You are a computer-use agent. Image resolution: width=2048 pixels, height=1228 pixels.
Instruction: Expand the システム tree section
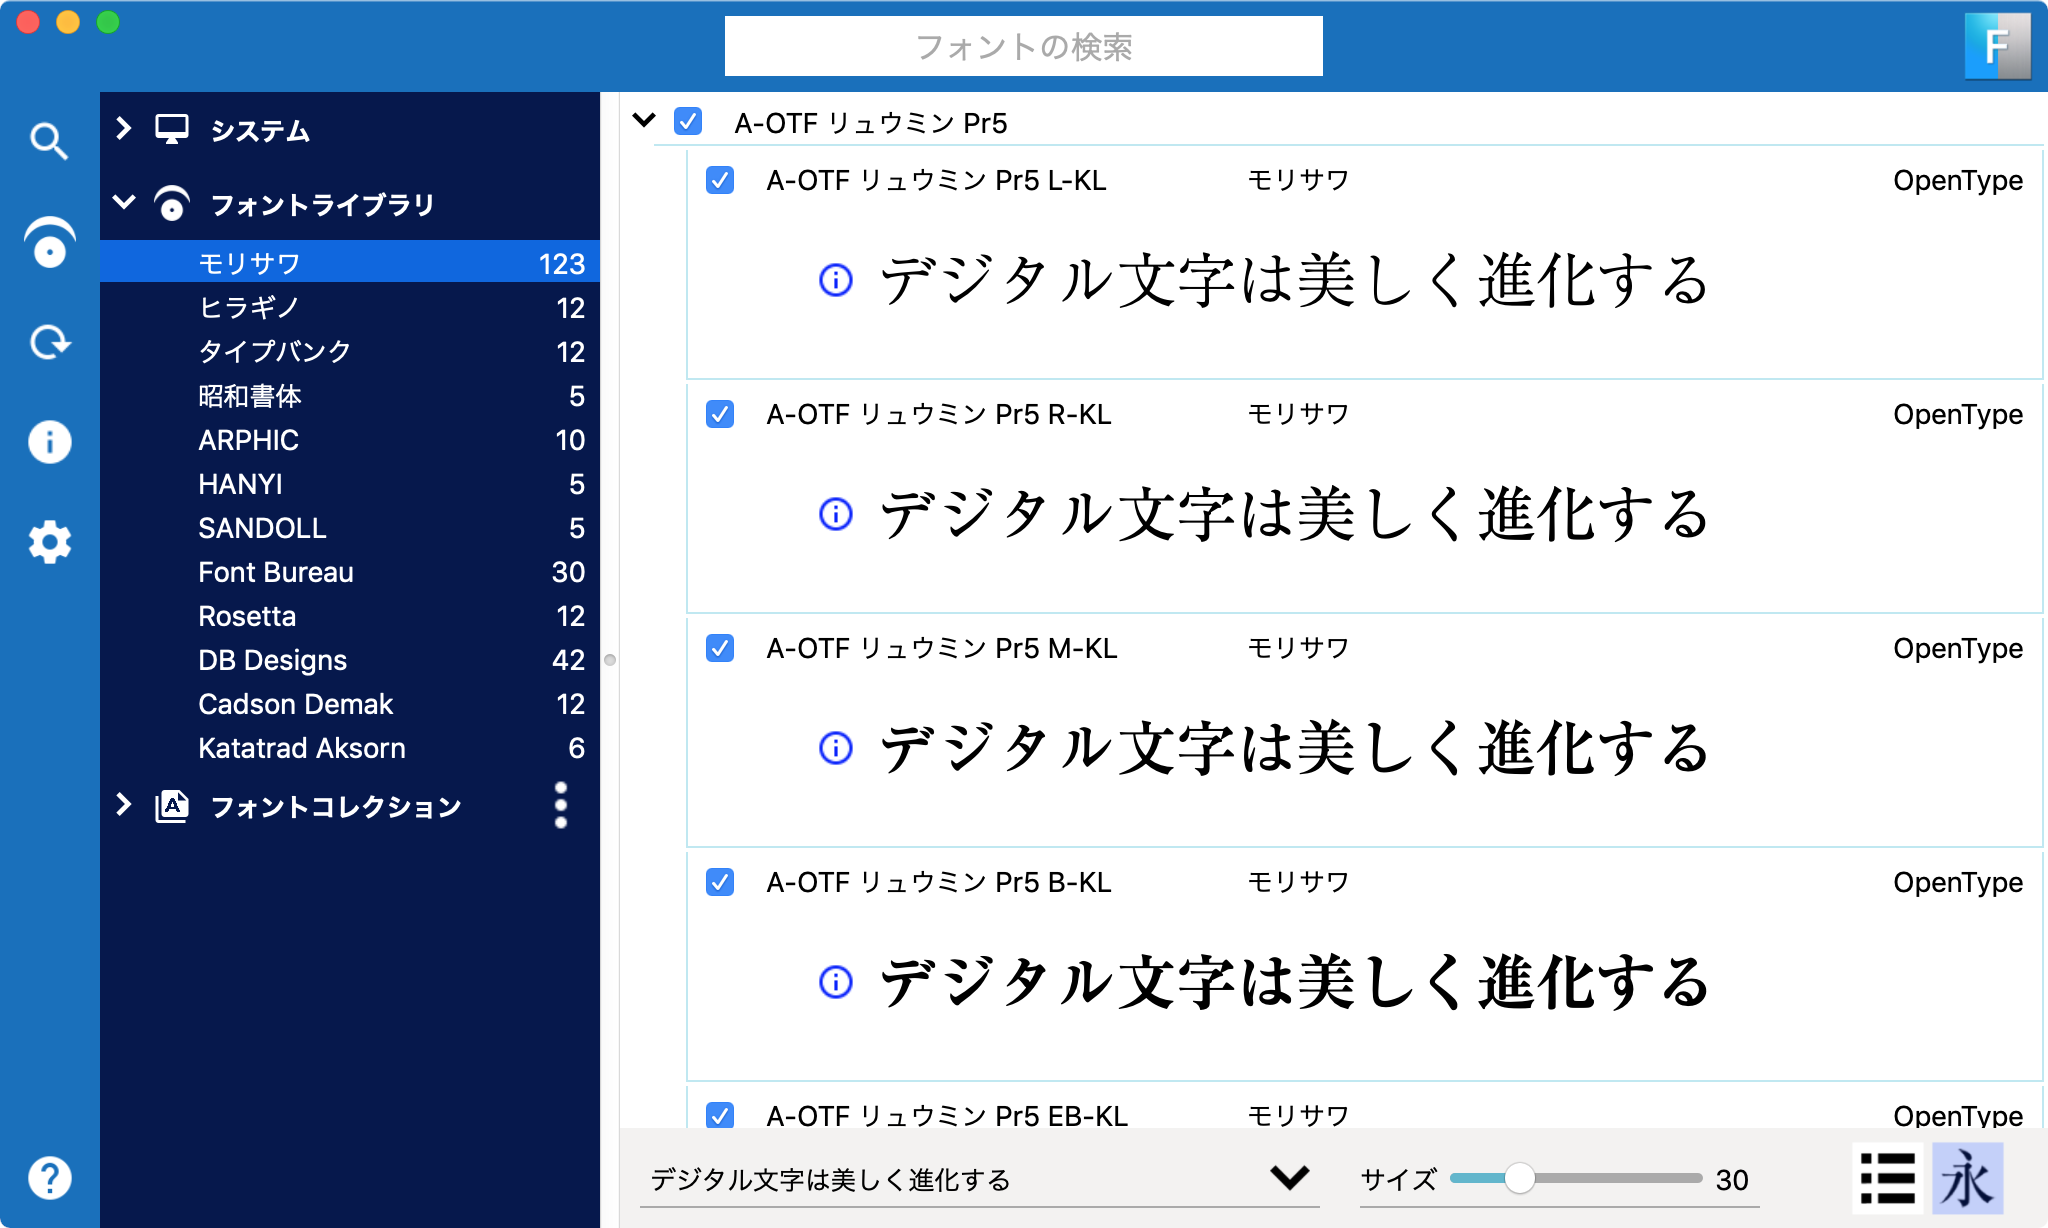tap(124, 128)
